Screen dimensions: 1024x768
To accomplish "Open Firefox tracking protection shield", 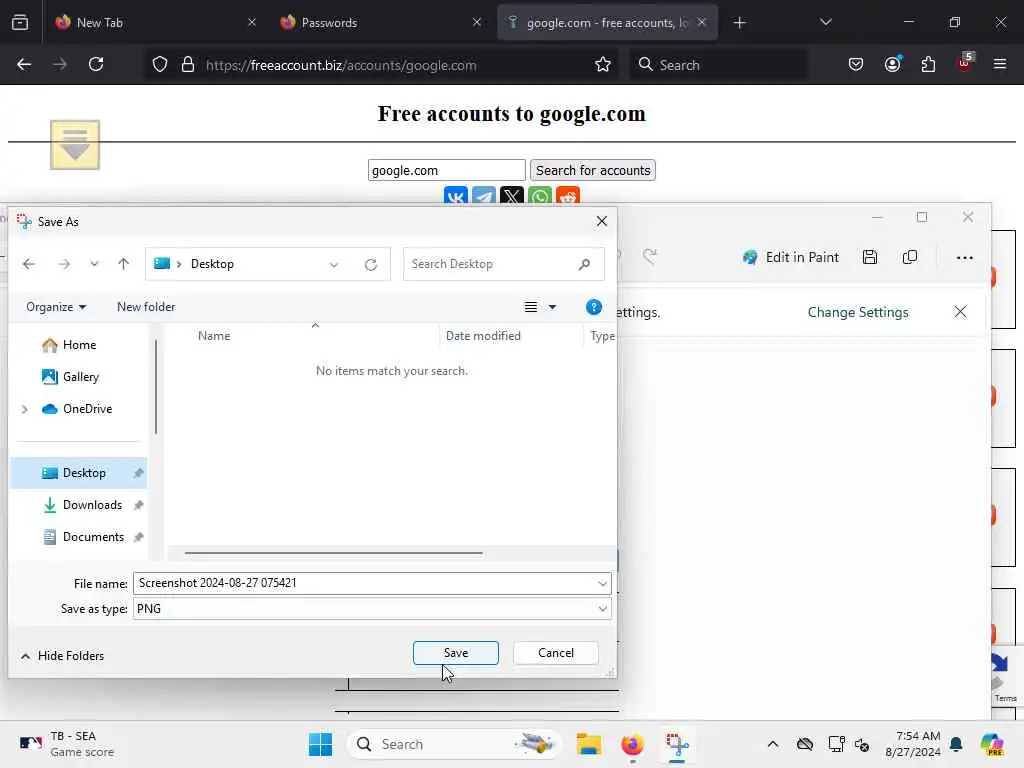I will point(160,65).
